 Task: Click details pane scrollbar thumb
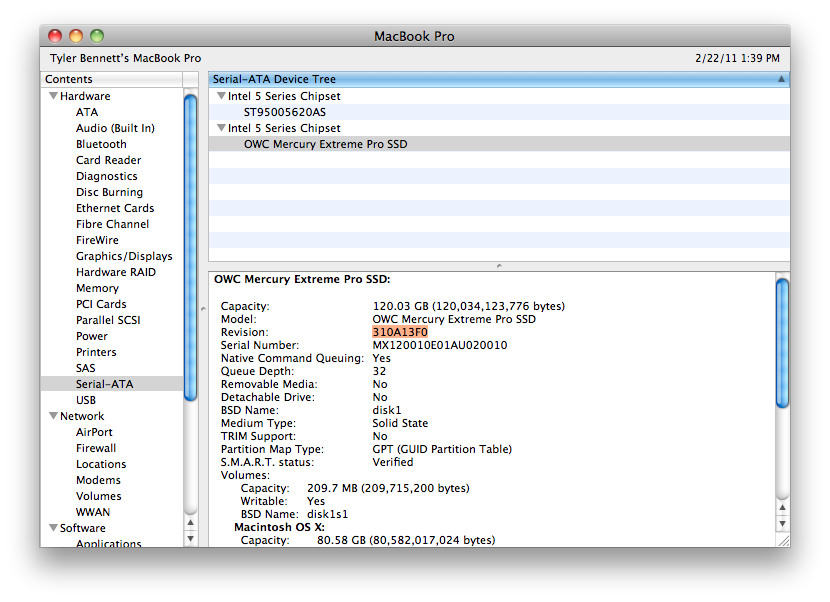782,343
